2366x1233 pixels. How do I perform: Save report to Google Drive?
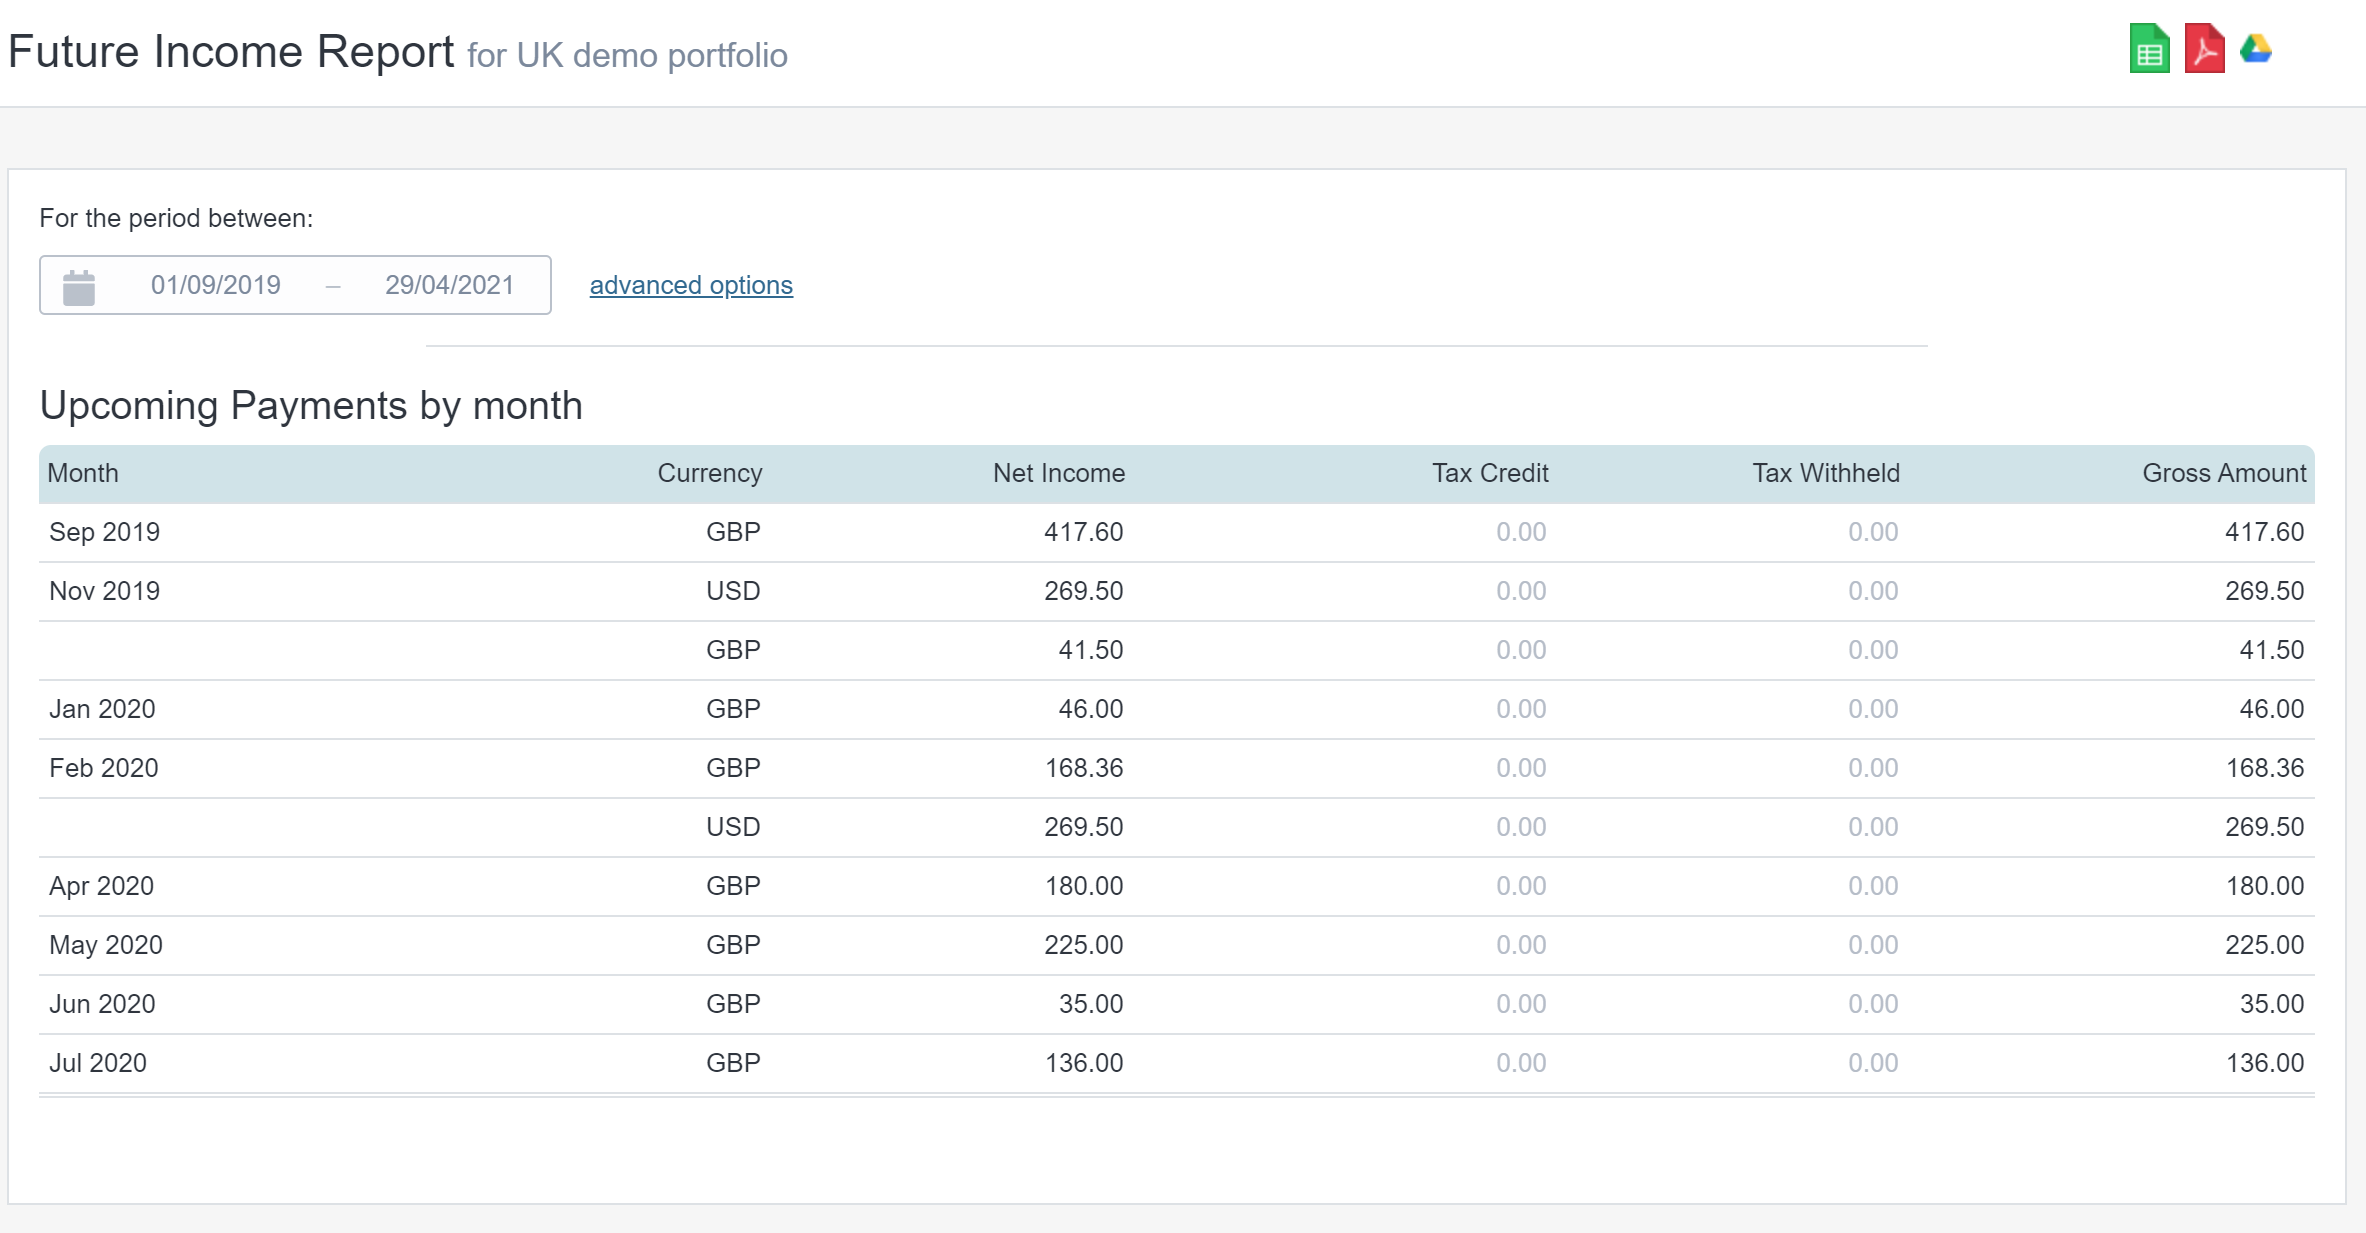point(2258,48)
